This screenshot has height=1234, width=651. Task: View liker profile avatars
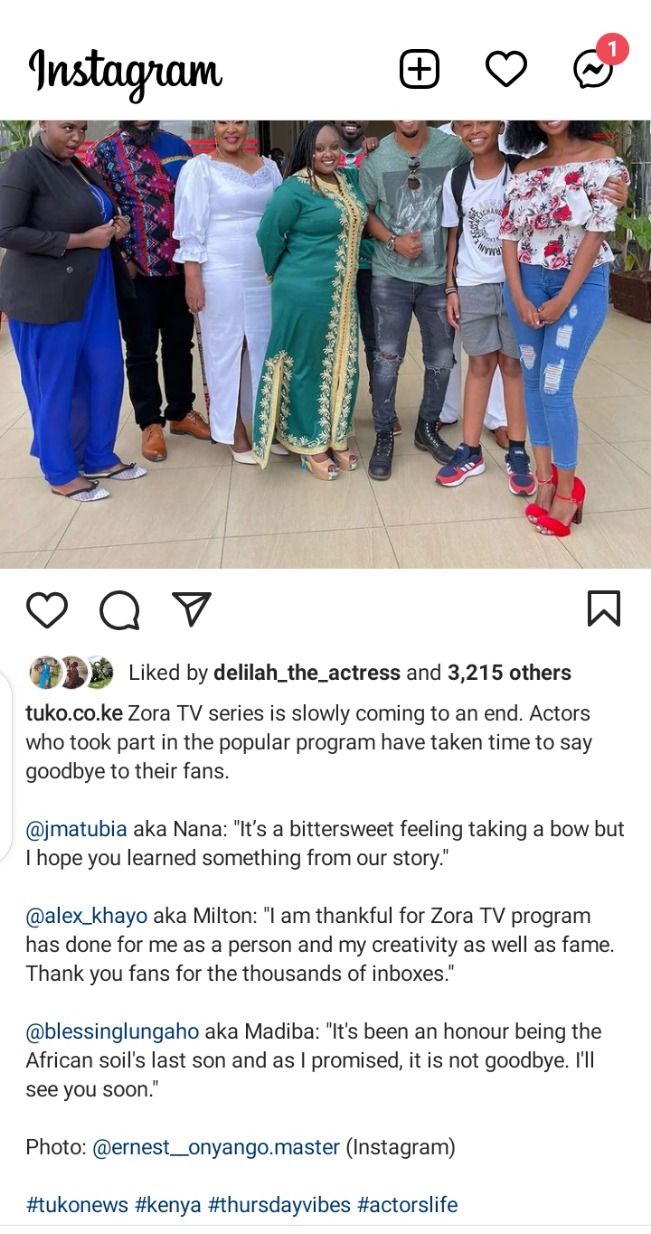tap(71, 672)
